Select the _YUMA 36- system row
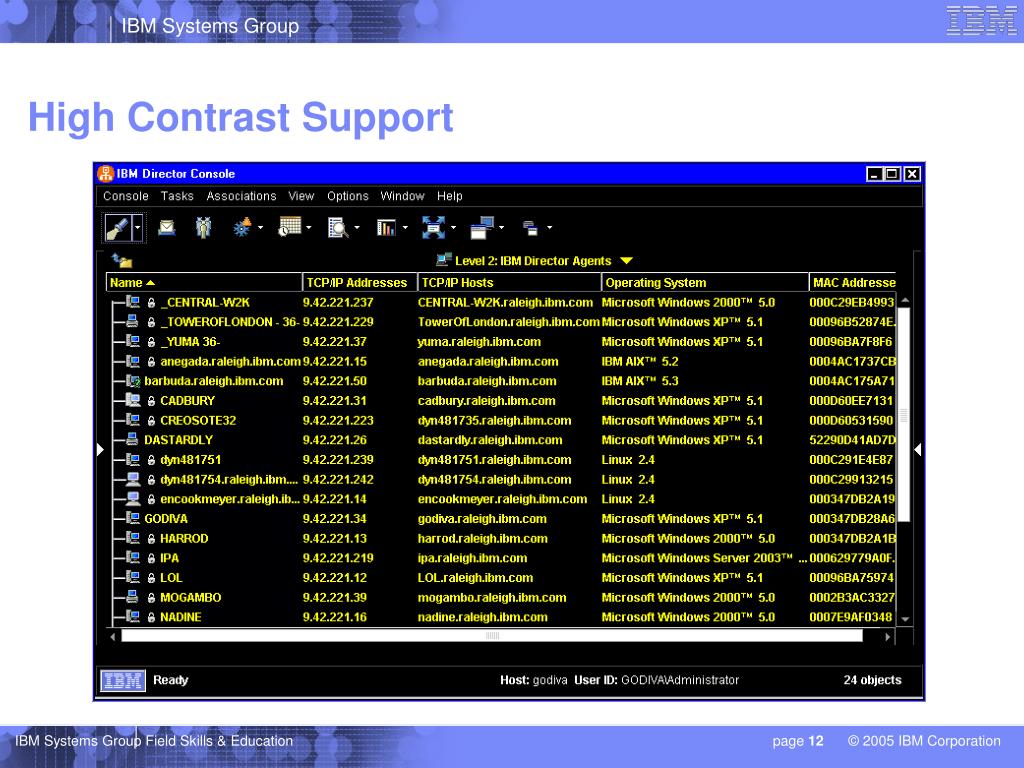This screenshot has height=768, width=1024. 503,342
